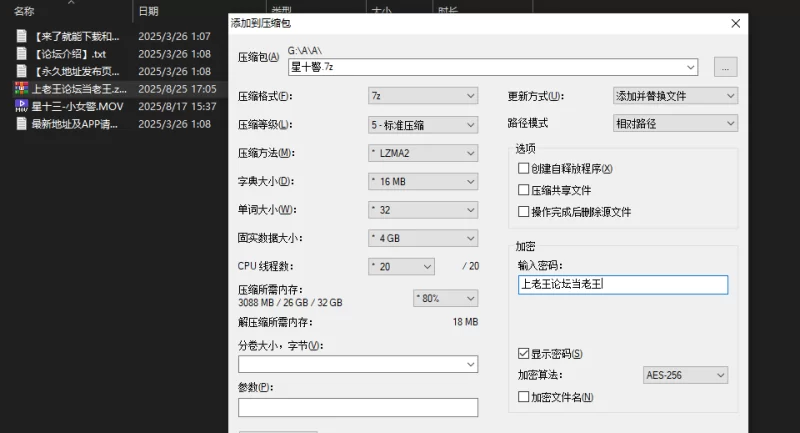Click the date 2025/8/25 17:05
Image resolution: width=800 pixels, height=433 pixels.
click(x=177, y=89)
